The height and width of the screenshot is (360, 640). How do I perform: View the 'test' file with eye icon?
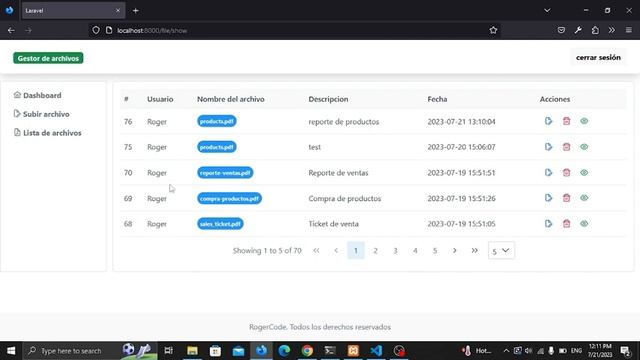[x=584, y=147]
